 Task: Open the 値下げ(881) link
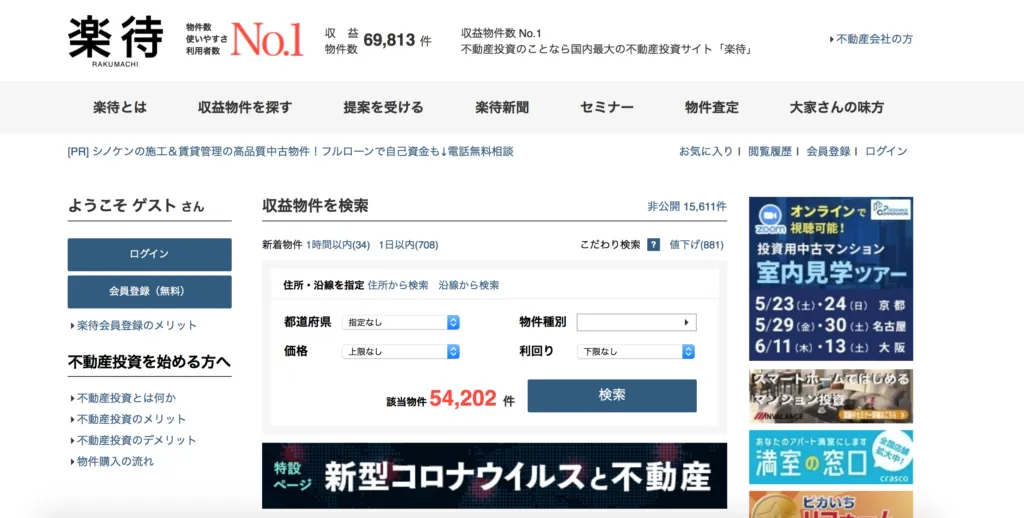pyautogui.click(x=696, y=245)
